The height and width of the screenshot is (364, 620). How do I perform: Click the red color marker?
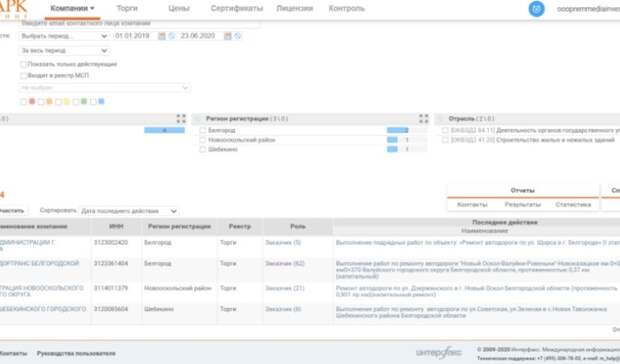[32, 102]
